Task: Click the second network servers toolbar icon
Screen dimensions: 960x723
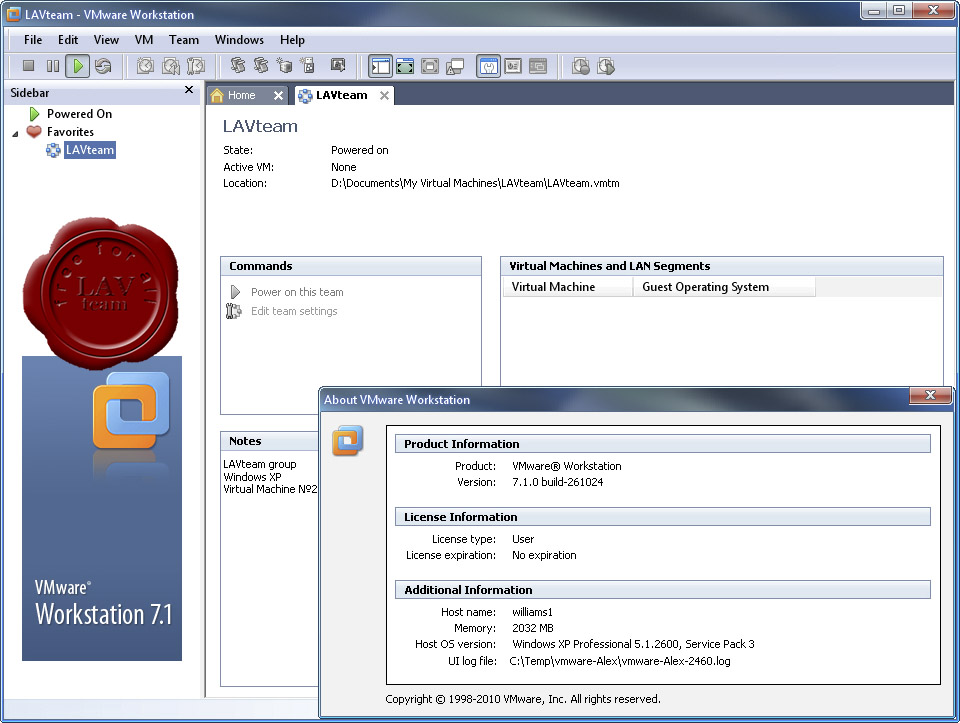Action: point(261,66)
